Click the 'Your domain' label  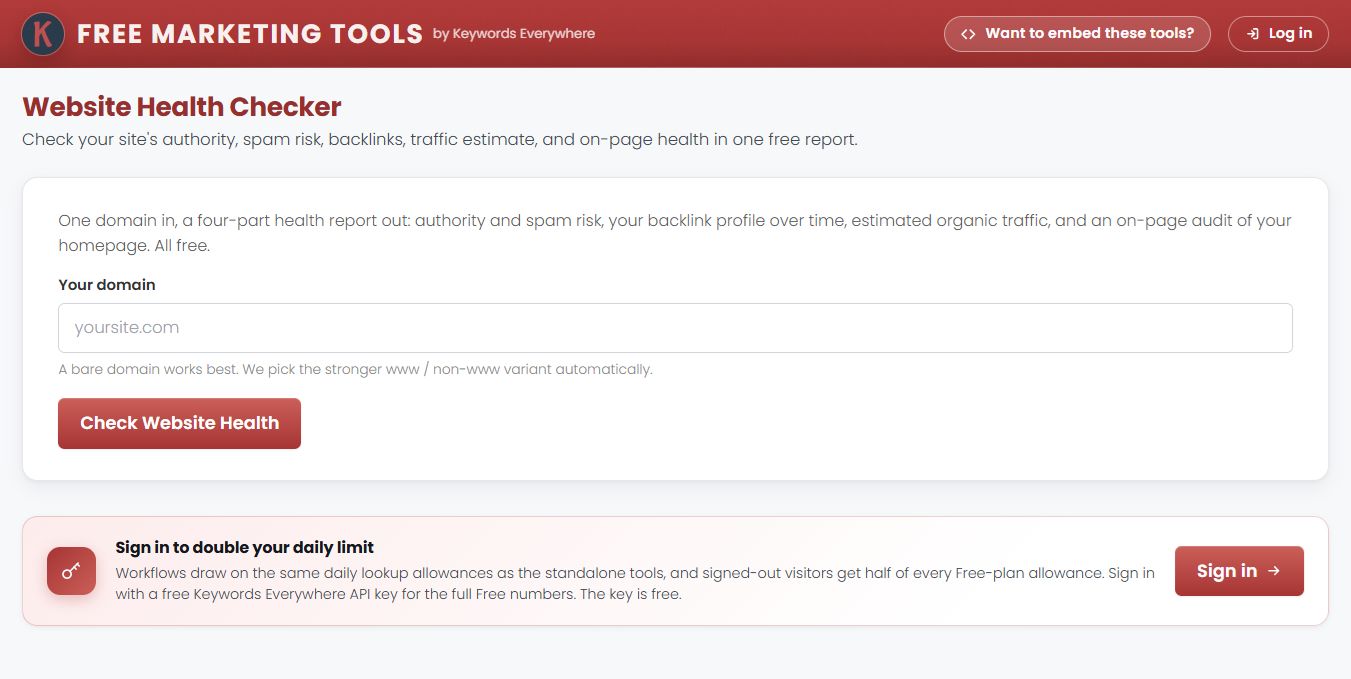tap(107, 285)
